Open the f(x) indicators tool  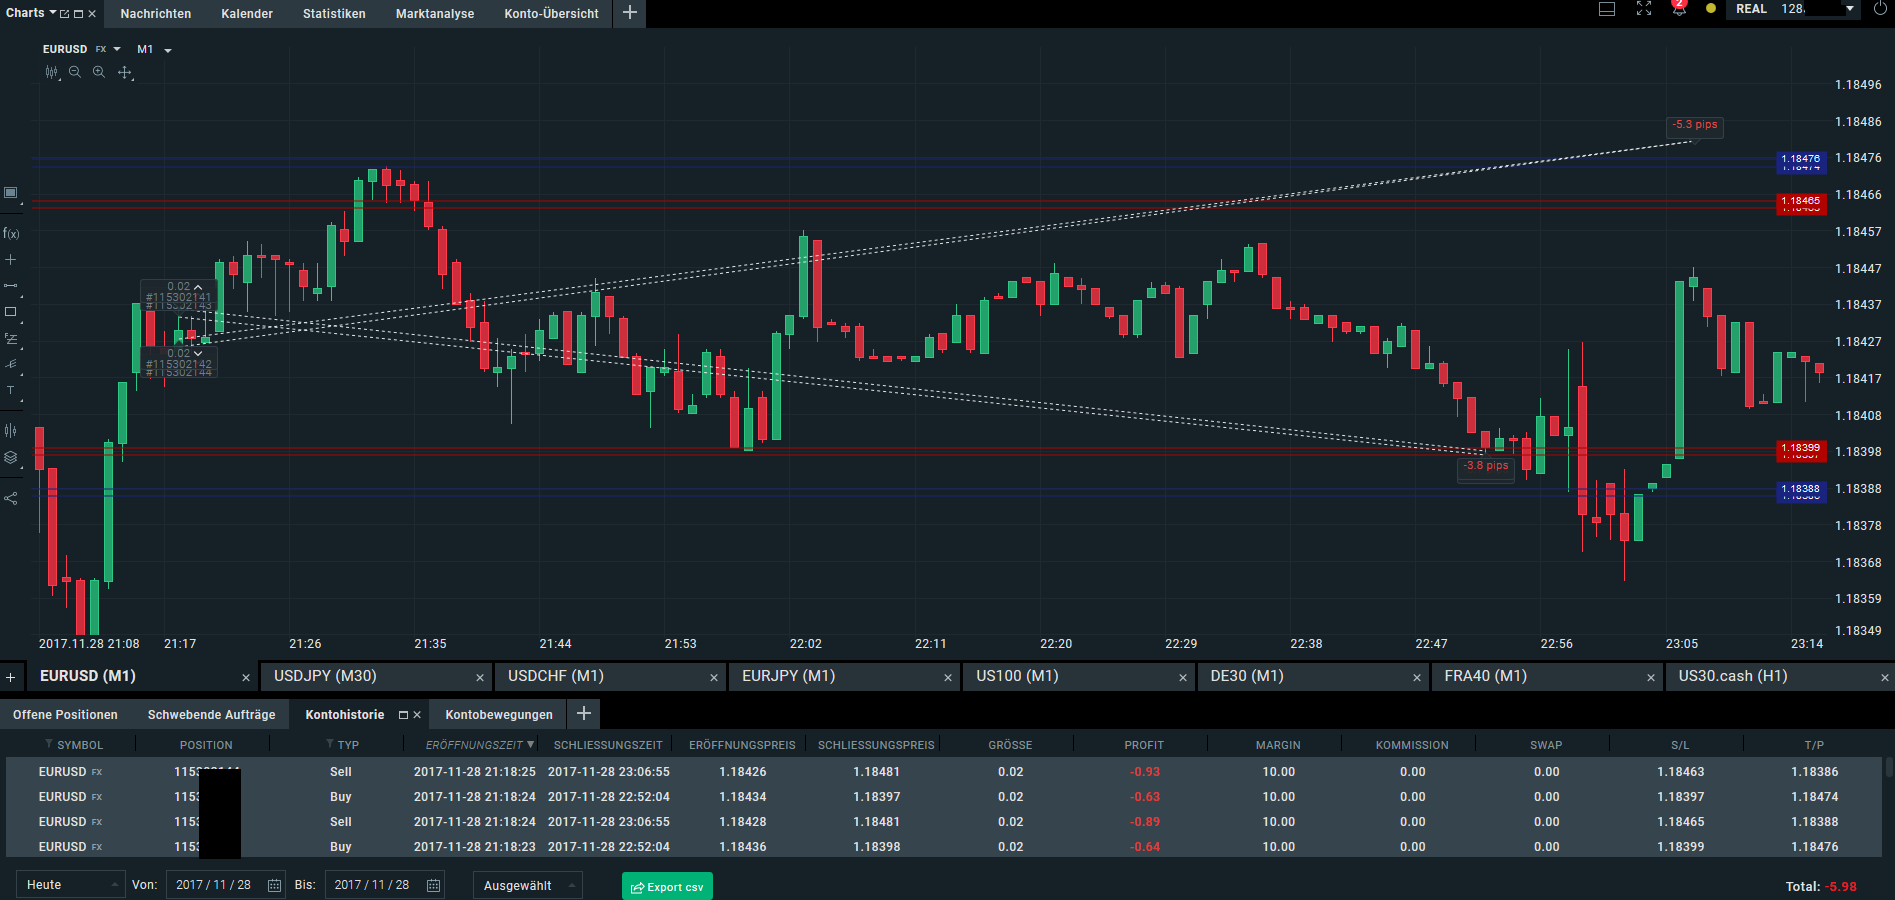(x=11, y=233)
